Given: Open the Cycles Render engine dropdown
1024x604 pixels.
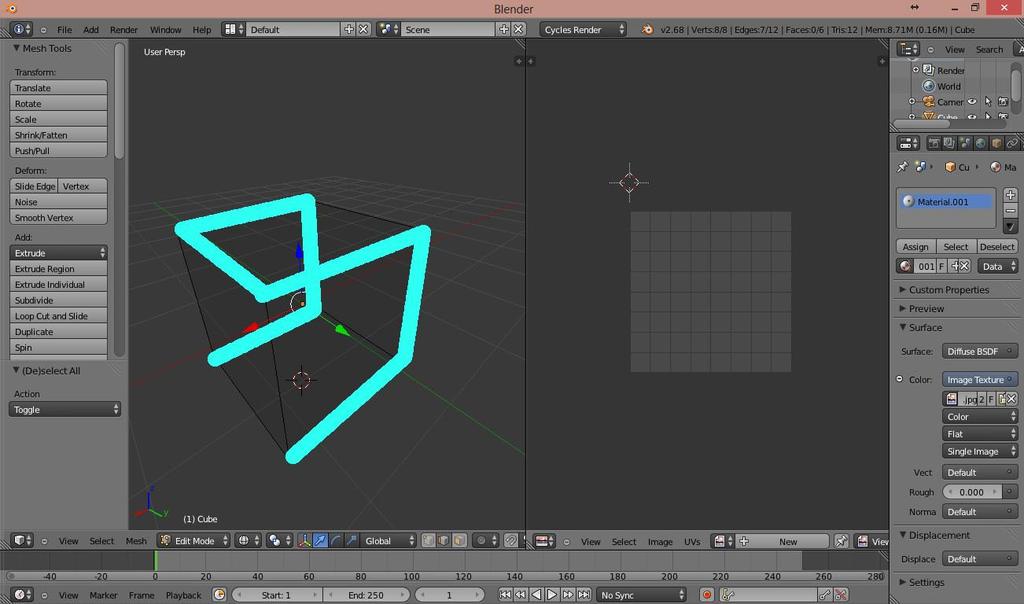Looking at the screenshot, I should click(583, 29).
